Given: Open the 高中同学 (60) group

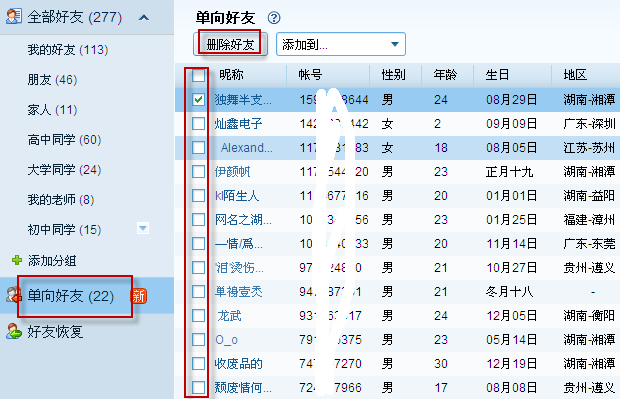Looking at the screenshot, I should [x=64, y=140].
